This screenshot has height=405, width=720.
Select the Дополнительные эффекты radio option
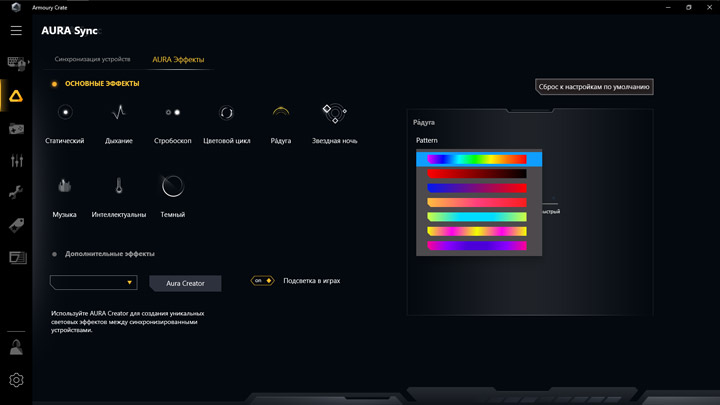pos(54,254)
